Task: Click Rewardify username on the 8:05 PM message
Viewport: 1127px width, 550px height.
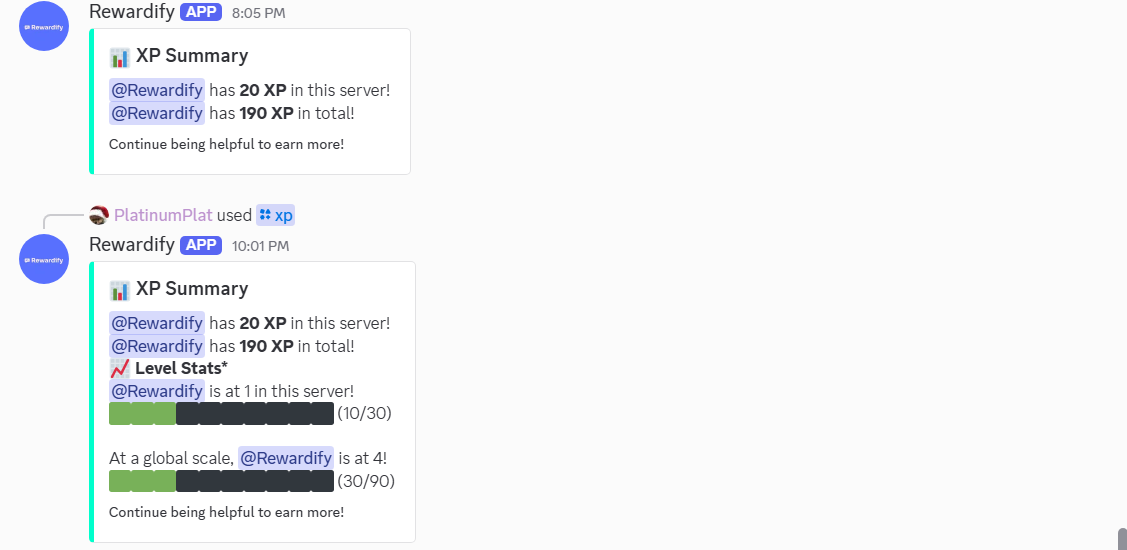Action: (132, 12)
